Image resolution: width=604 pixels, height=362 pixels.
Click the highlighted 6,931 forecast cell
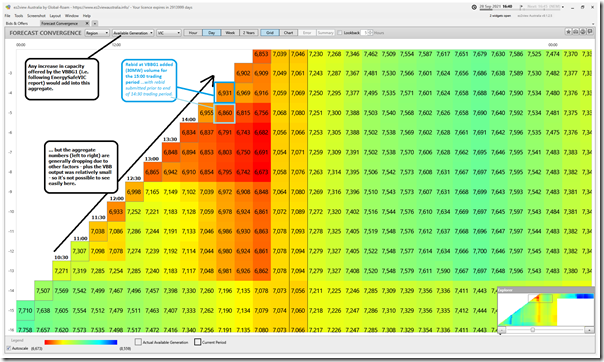[x=225, y=93]
